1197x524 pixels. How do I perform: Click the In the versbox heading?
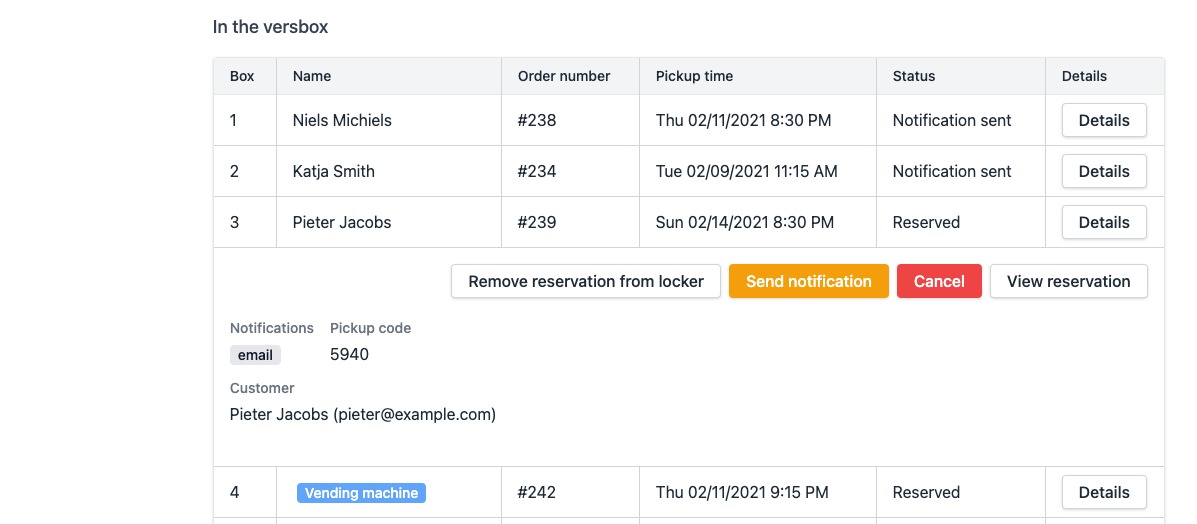270,27
